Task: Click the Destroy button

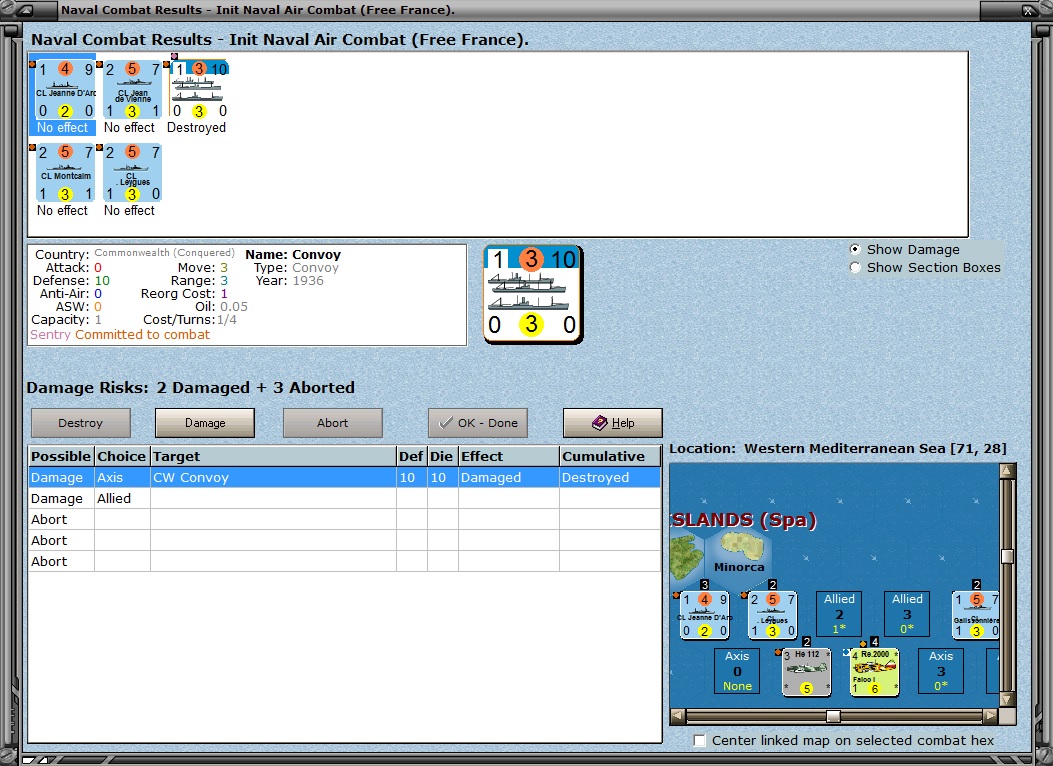Action: 81,423
